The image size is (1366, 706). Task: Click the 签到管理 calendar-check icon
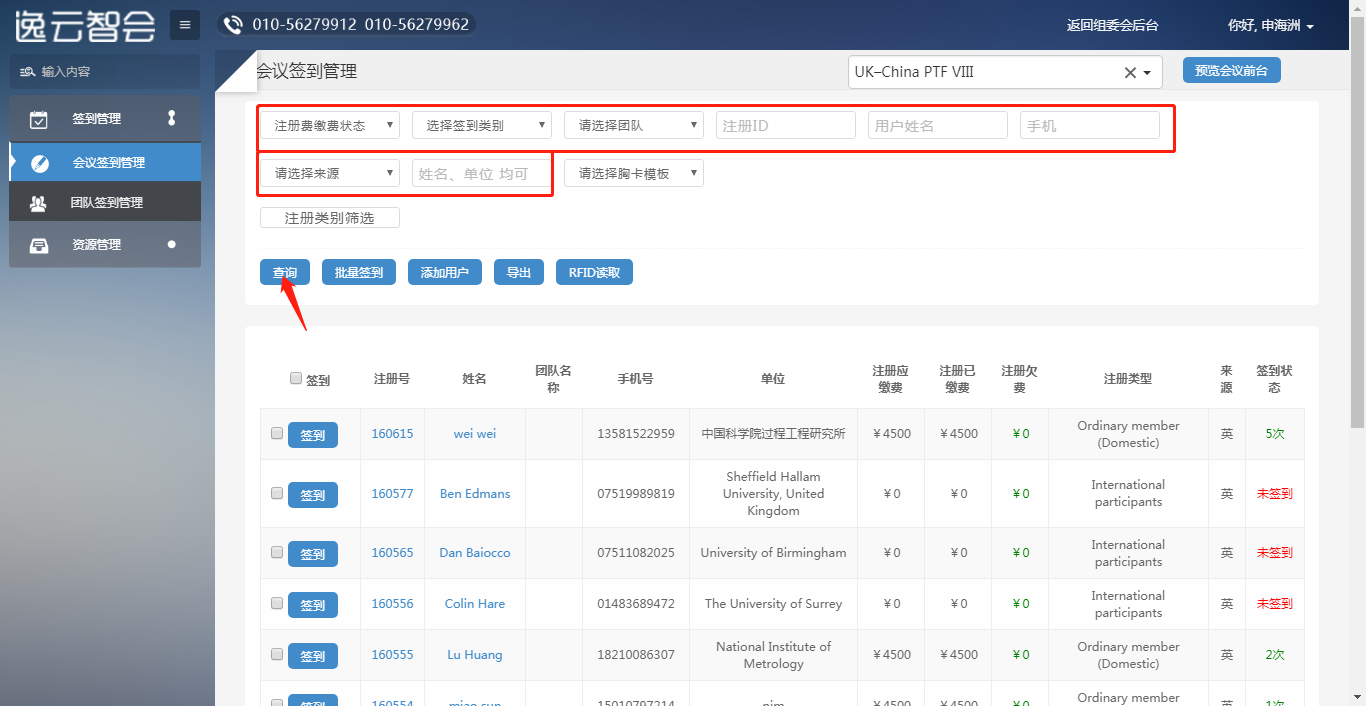click(39, 119)
